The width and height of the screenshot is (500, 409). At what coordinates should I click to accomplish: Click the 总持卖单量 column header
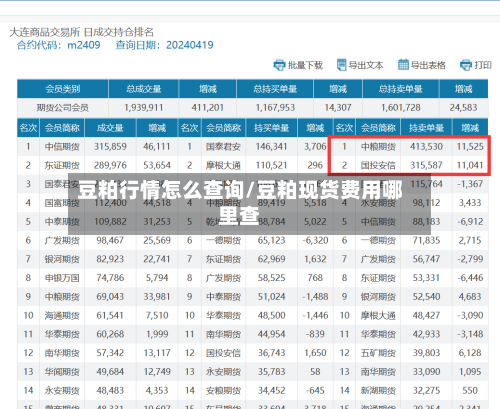coord(401,89)
